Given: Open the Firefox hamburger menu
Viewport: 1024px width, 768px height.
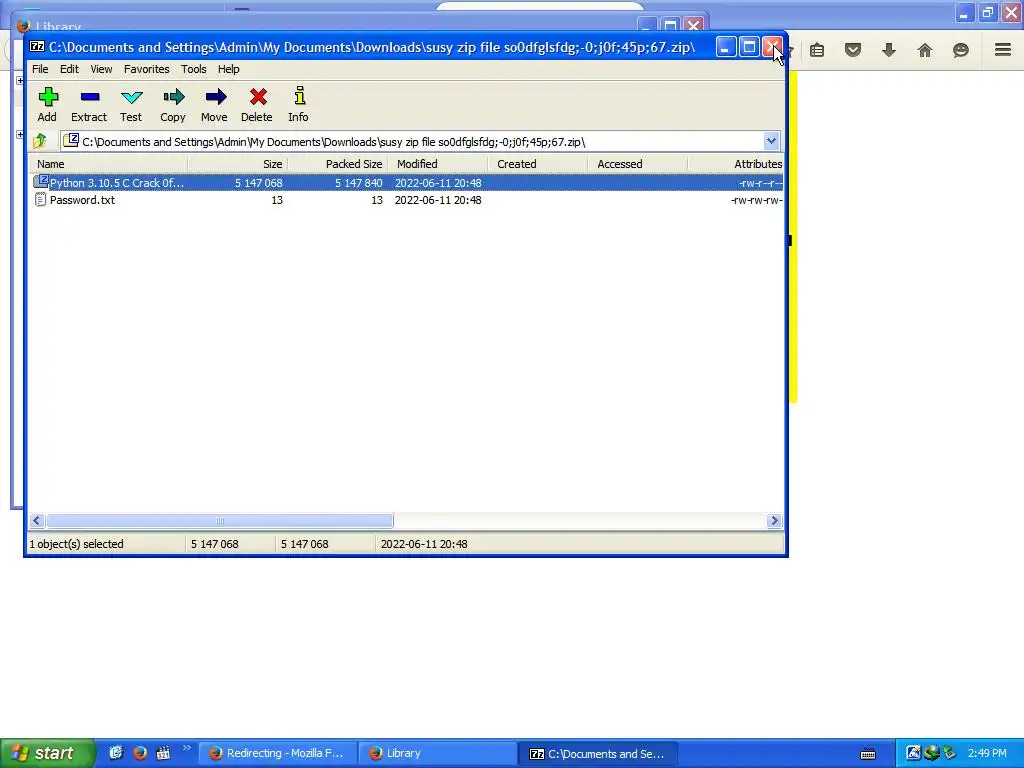Looking at the screenshot, I should 1002,50.
